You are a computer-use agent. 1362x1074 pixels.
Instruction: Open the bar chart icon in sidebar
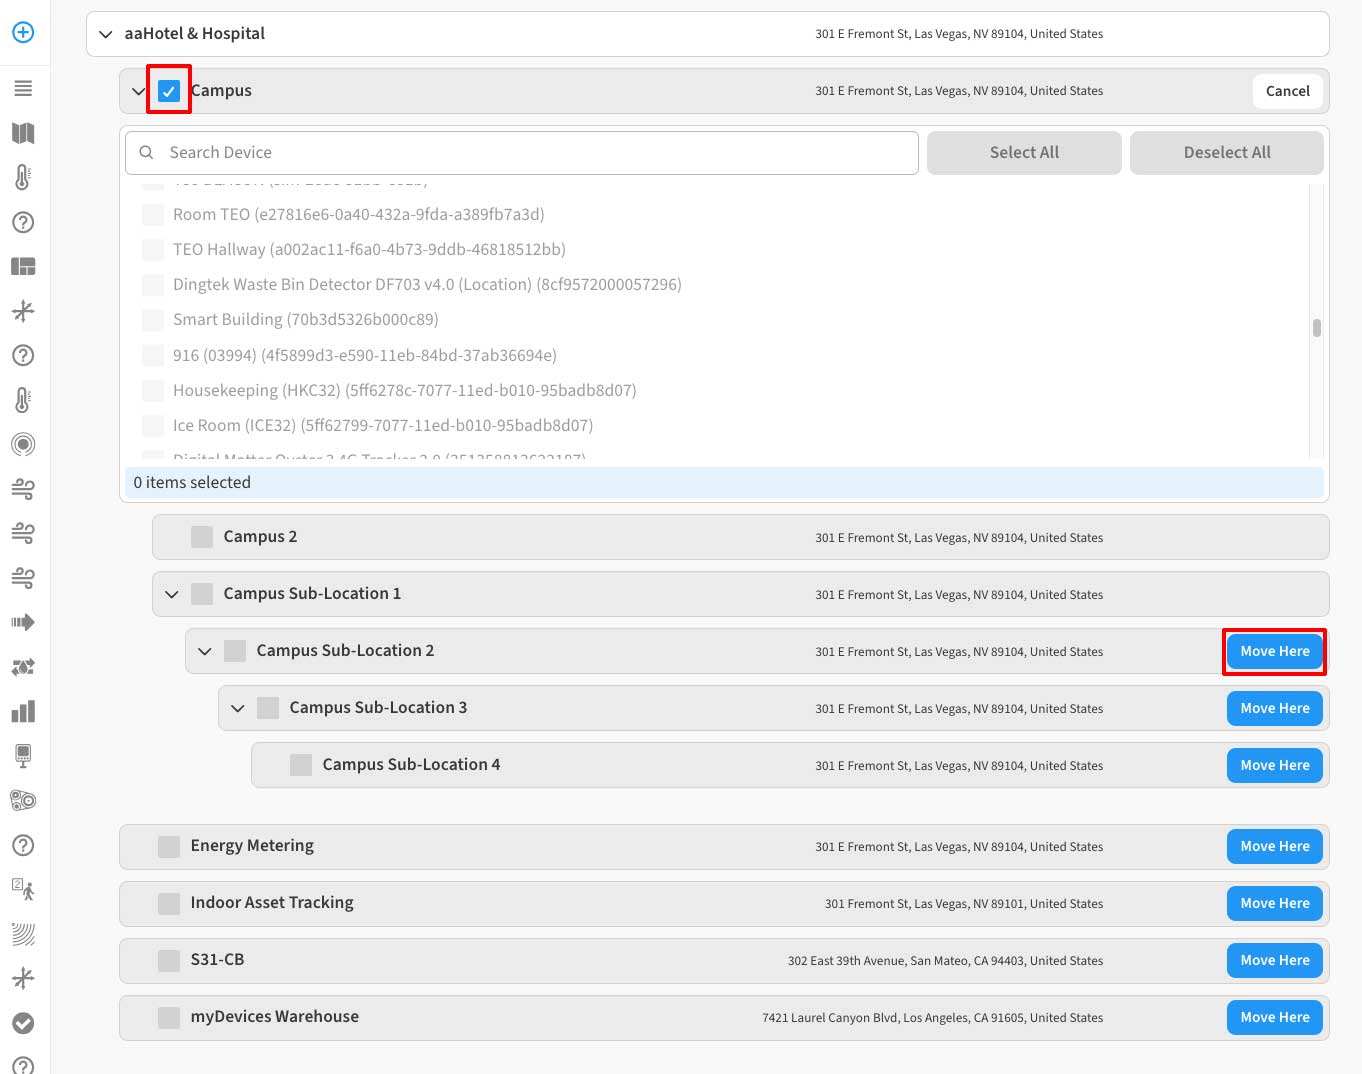pyautogui.click(x=23, y=711)
